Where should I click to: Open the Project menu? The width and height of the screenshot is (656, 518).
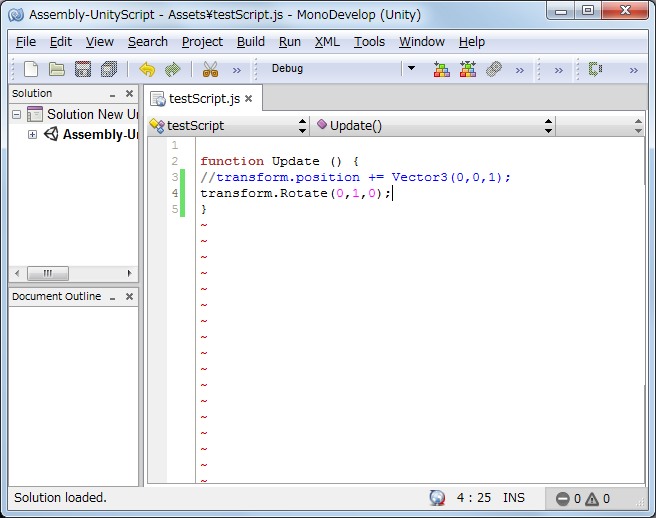click(x=202, y=42)
